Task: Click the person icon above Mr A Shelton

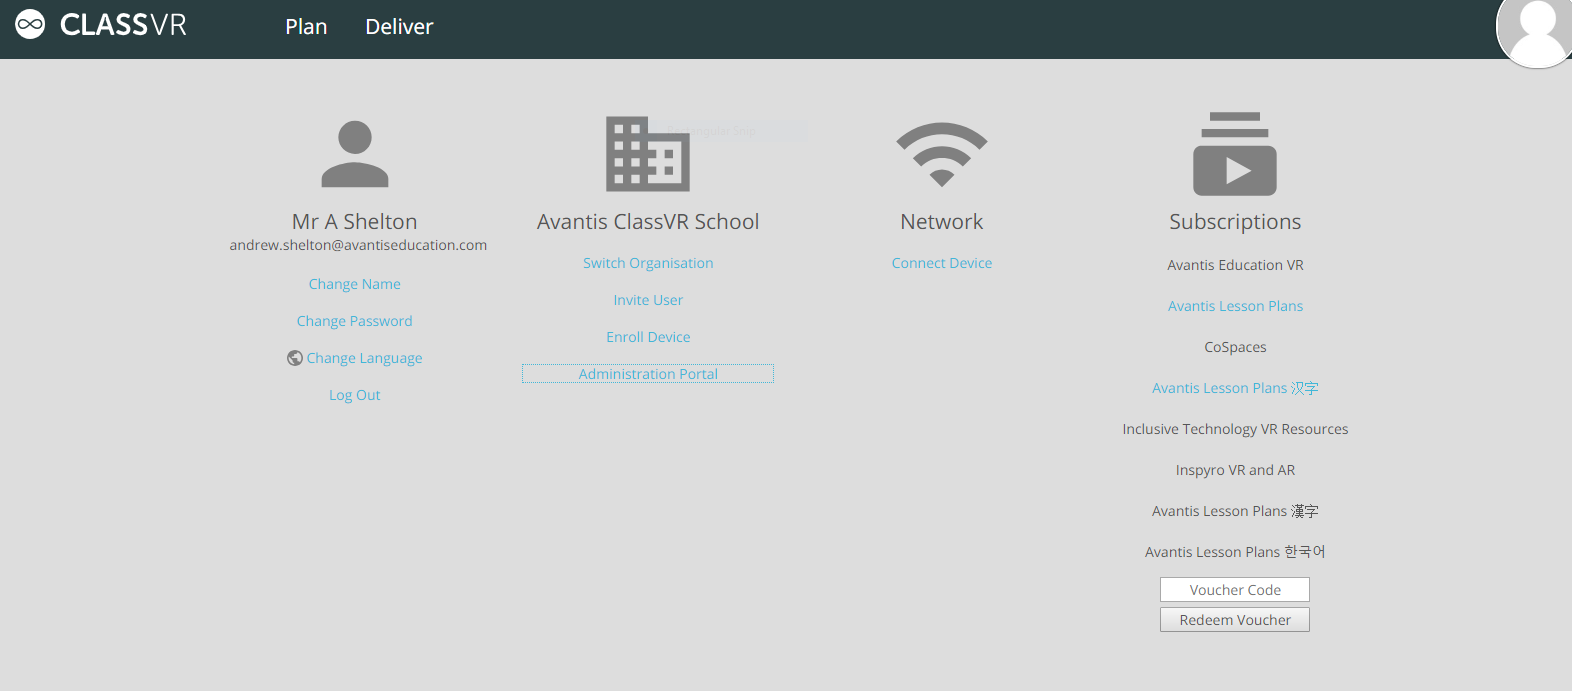Action: click(355, 154)
